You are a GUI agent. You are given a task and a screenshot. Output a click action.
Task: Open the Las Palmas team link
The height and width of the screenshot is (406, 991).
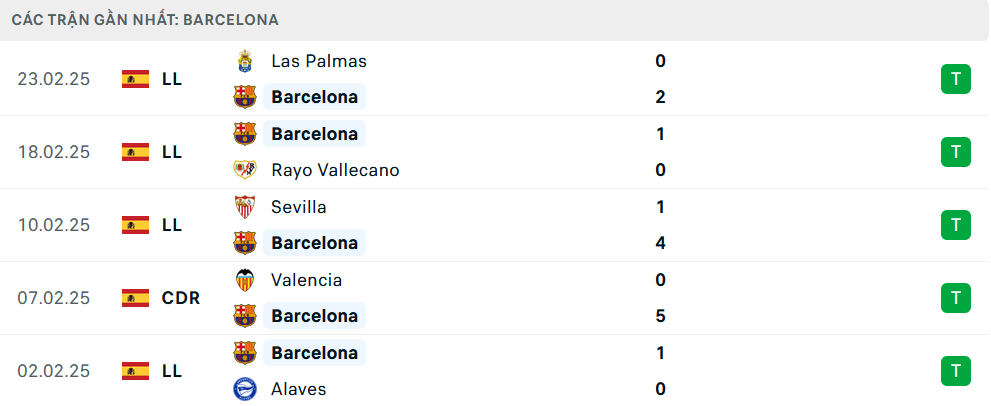coord(319,61)
